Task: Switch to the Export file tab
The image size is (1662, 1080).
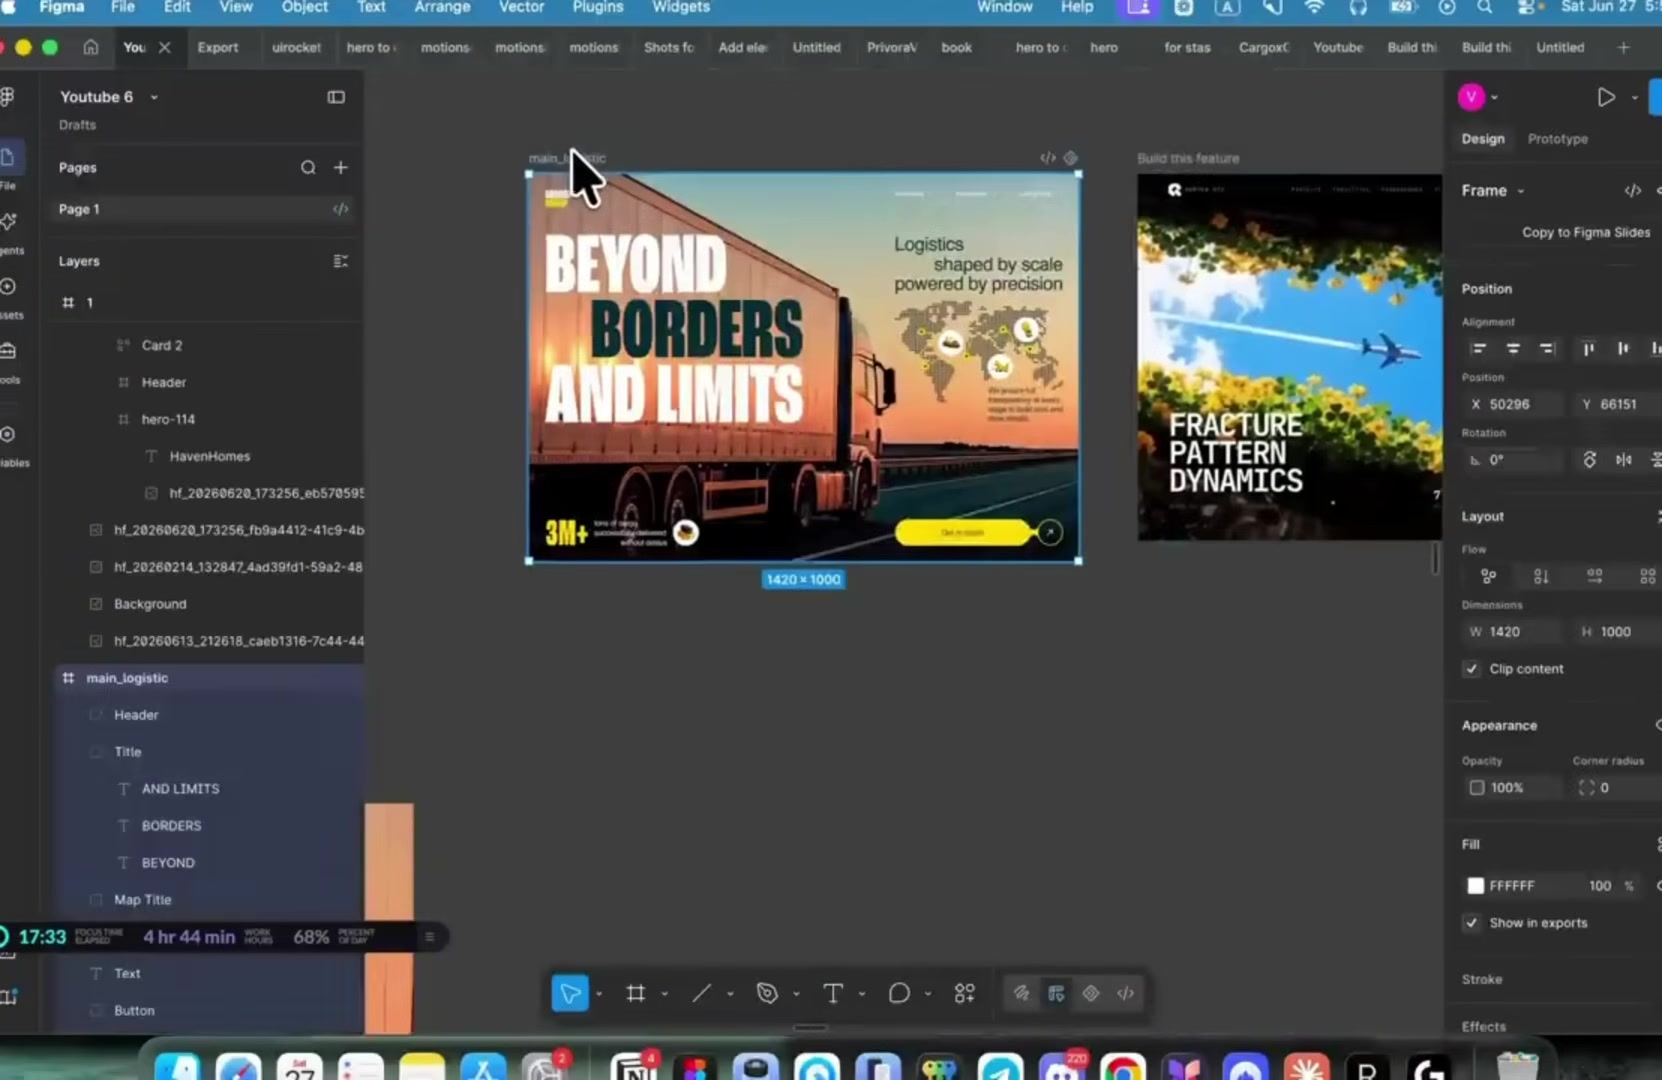Action: pyautogui.click(x=218, y=47)
